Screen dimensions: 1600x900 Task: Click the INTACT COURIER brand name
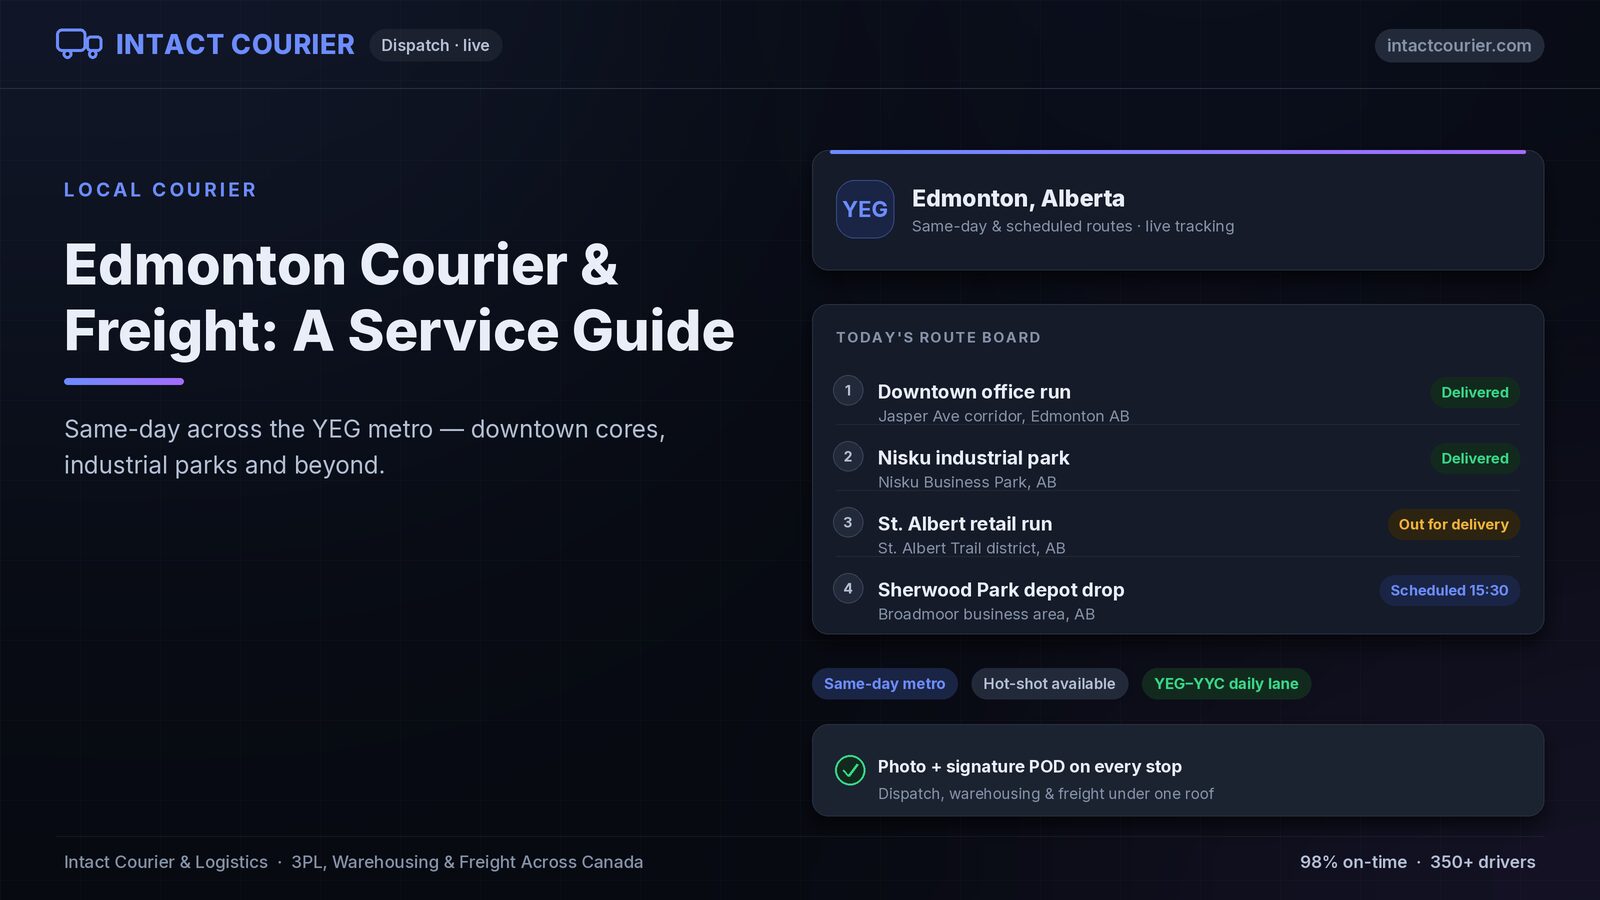235,45
